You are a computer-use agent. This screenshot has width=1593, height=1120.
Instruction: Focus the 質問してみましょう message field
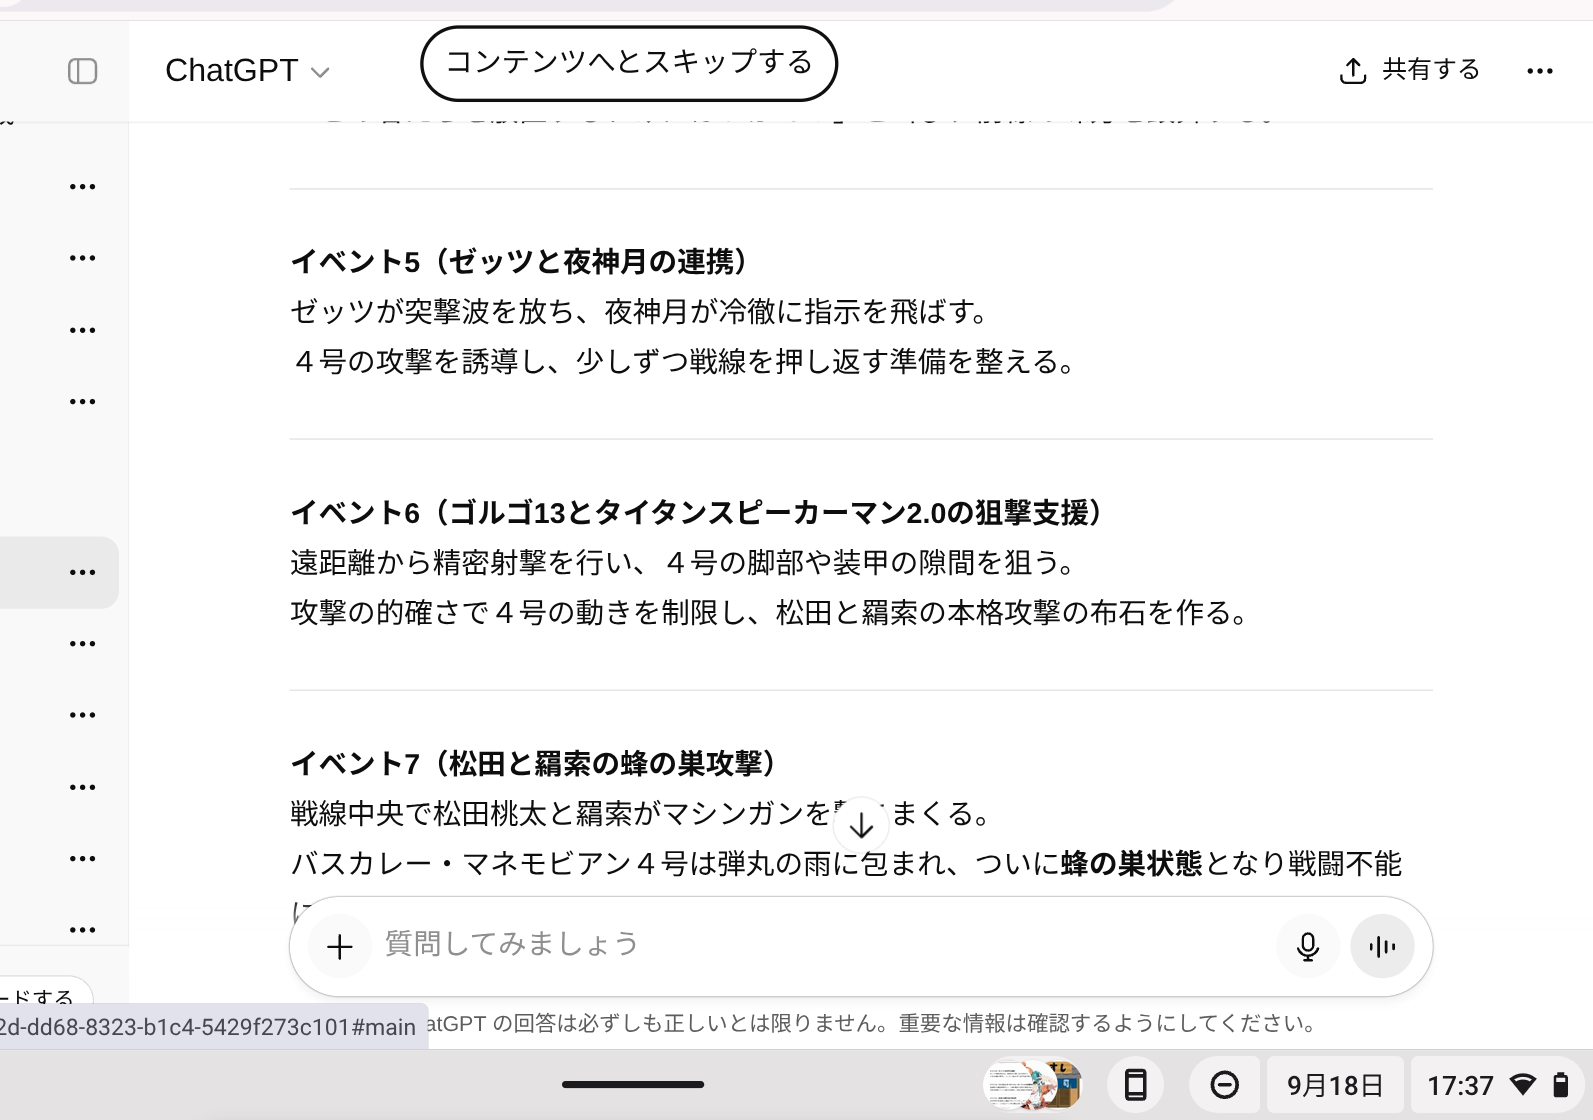tap(820, 945)
